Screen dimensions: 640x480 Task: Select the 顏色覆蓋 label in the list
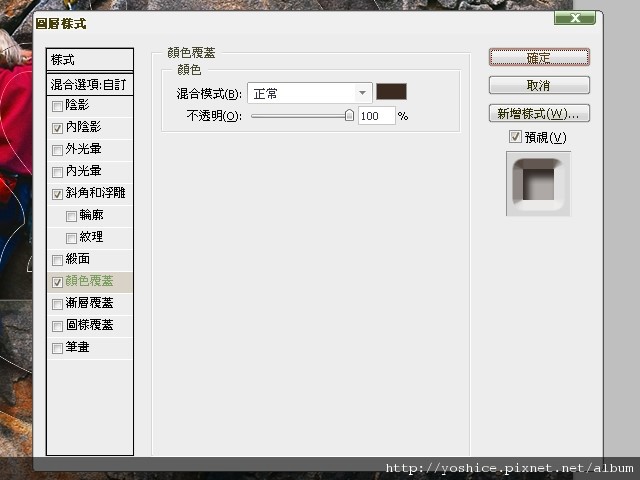(x=89, y=281)
